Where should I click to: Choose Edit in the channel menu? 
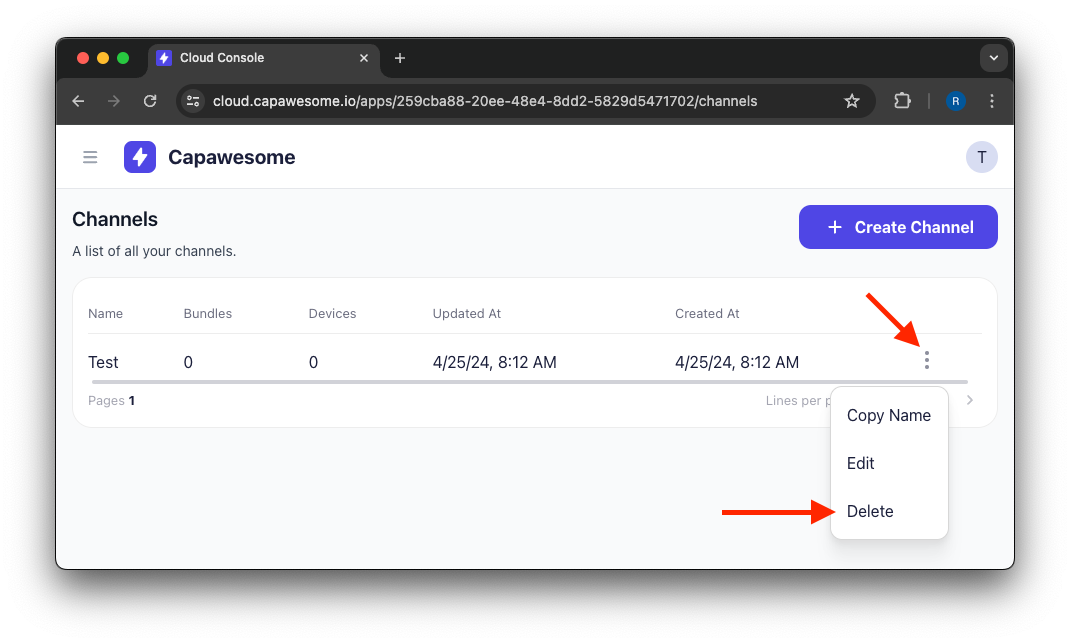(861, 464)
